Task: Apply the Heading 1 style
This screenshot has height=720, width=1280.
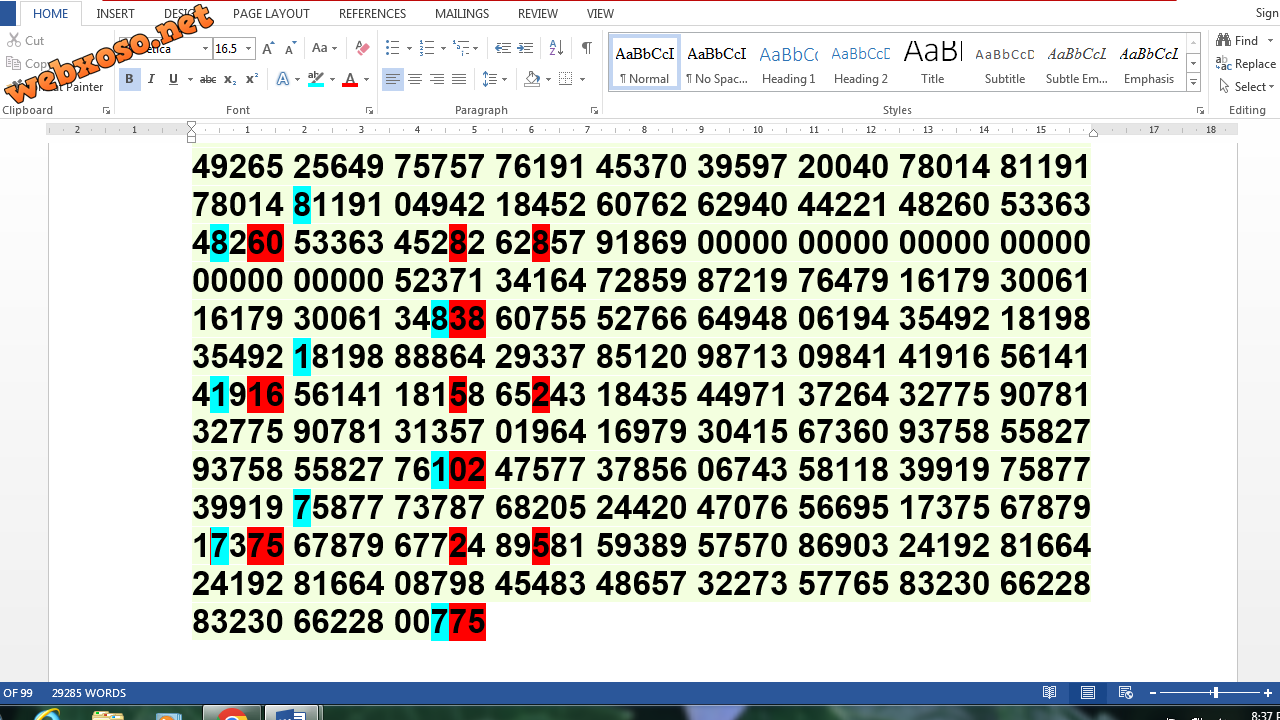Action: 788,64
